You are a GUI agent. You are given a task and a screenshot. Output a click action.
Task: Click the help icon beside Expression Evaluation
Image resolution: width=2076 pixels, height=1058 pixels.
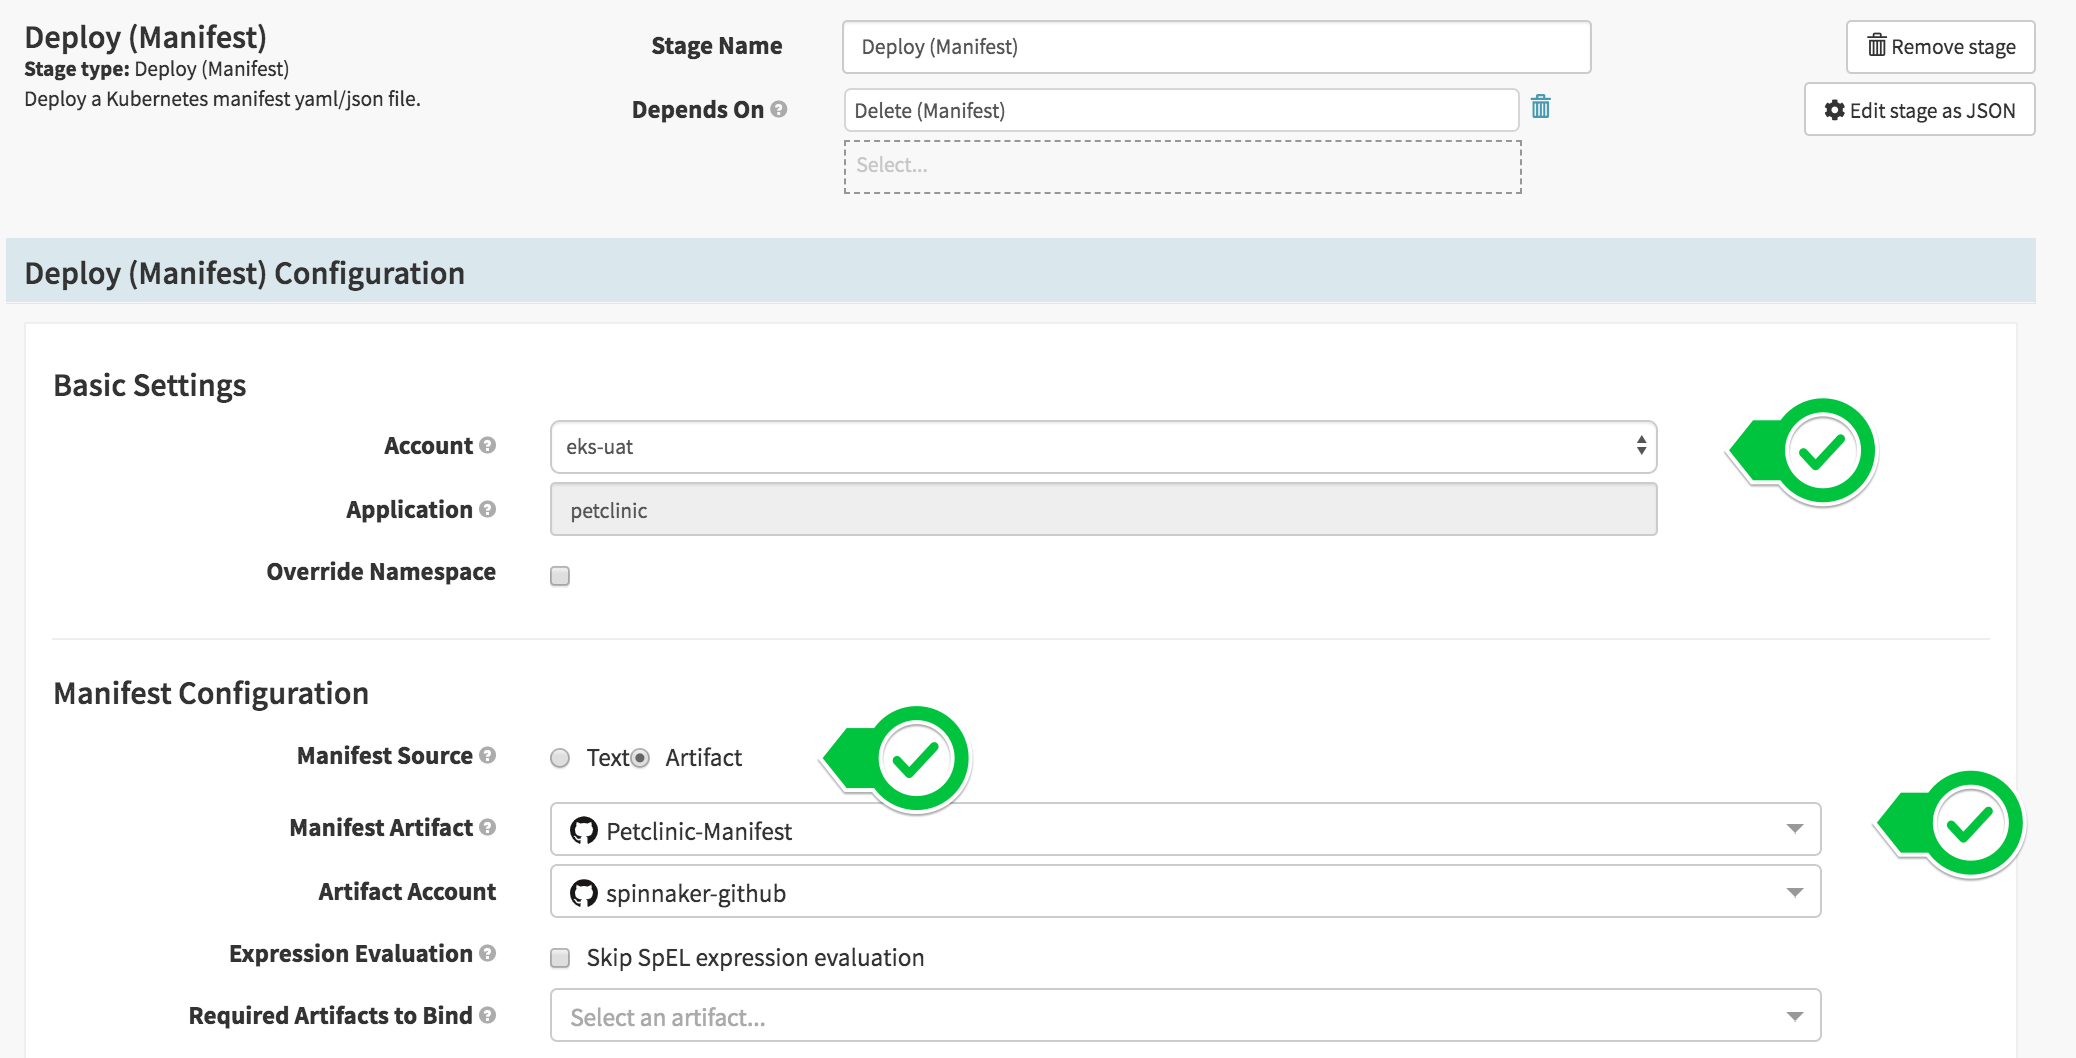(x=489, y=954)
